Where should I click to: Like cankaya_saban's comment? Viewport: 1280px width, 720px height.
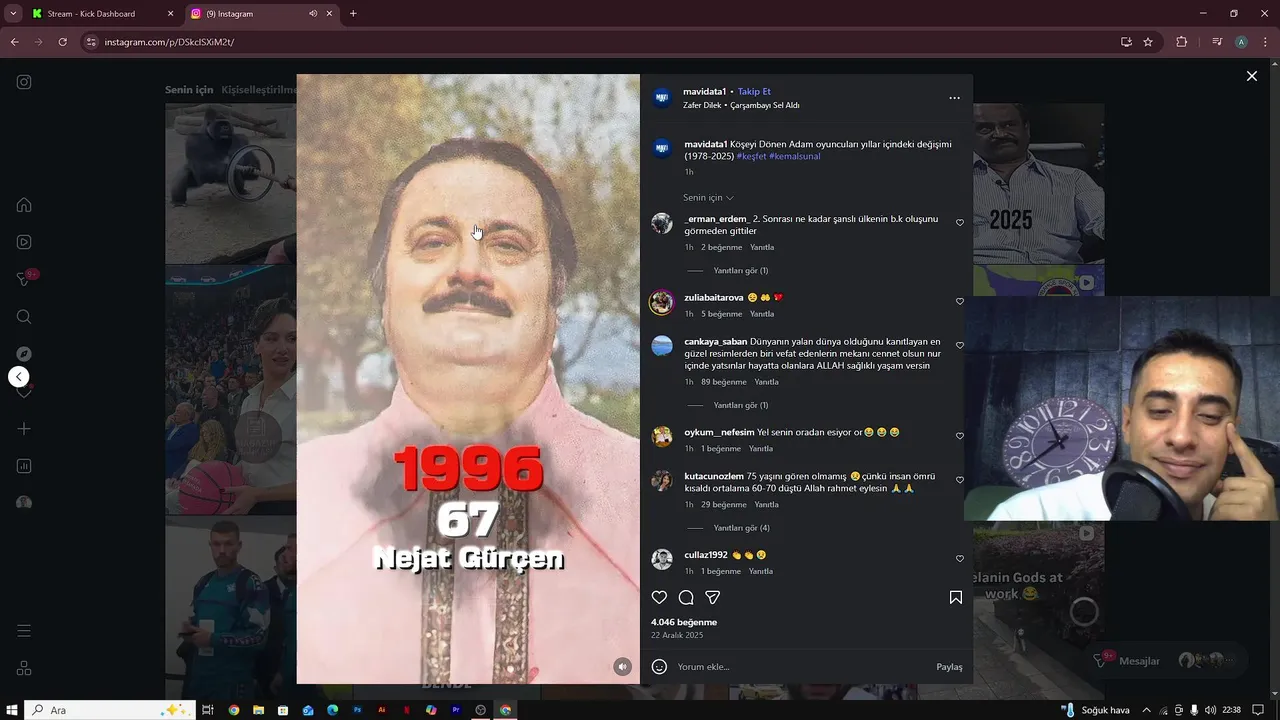[x=960, y=346]
